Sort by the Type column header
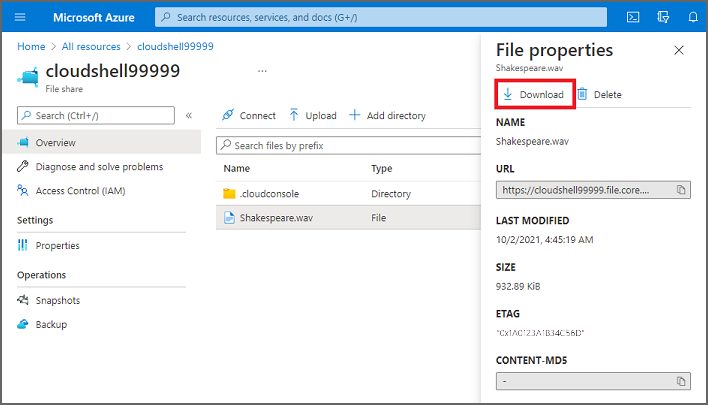This screenshot has width=708, height=405. [382, 168]
